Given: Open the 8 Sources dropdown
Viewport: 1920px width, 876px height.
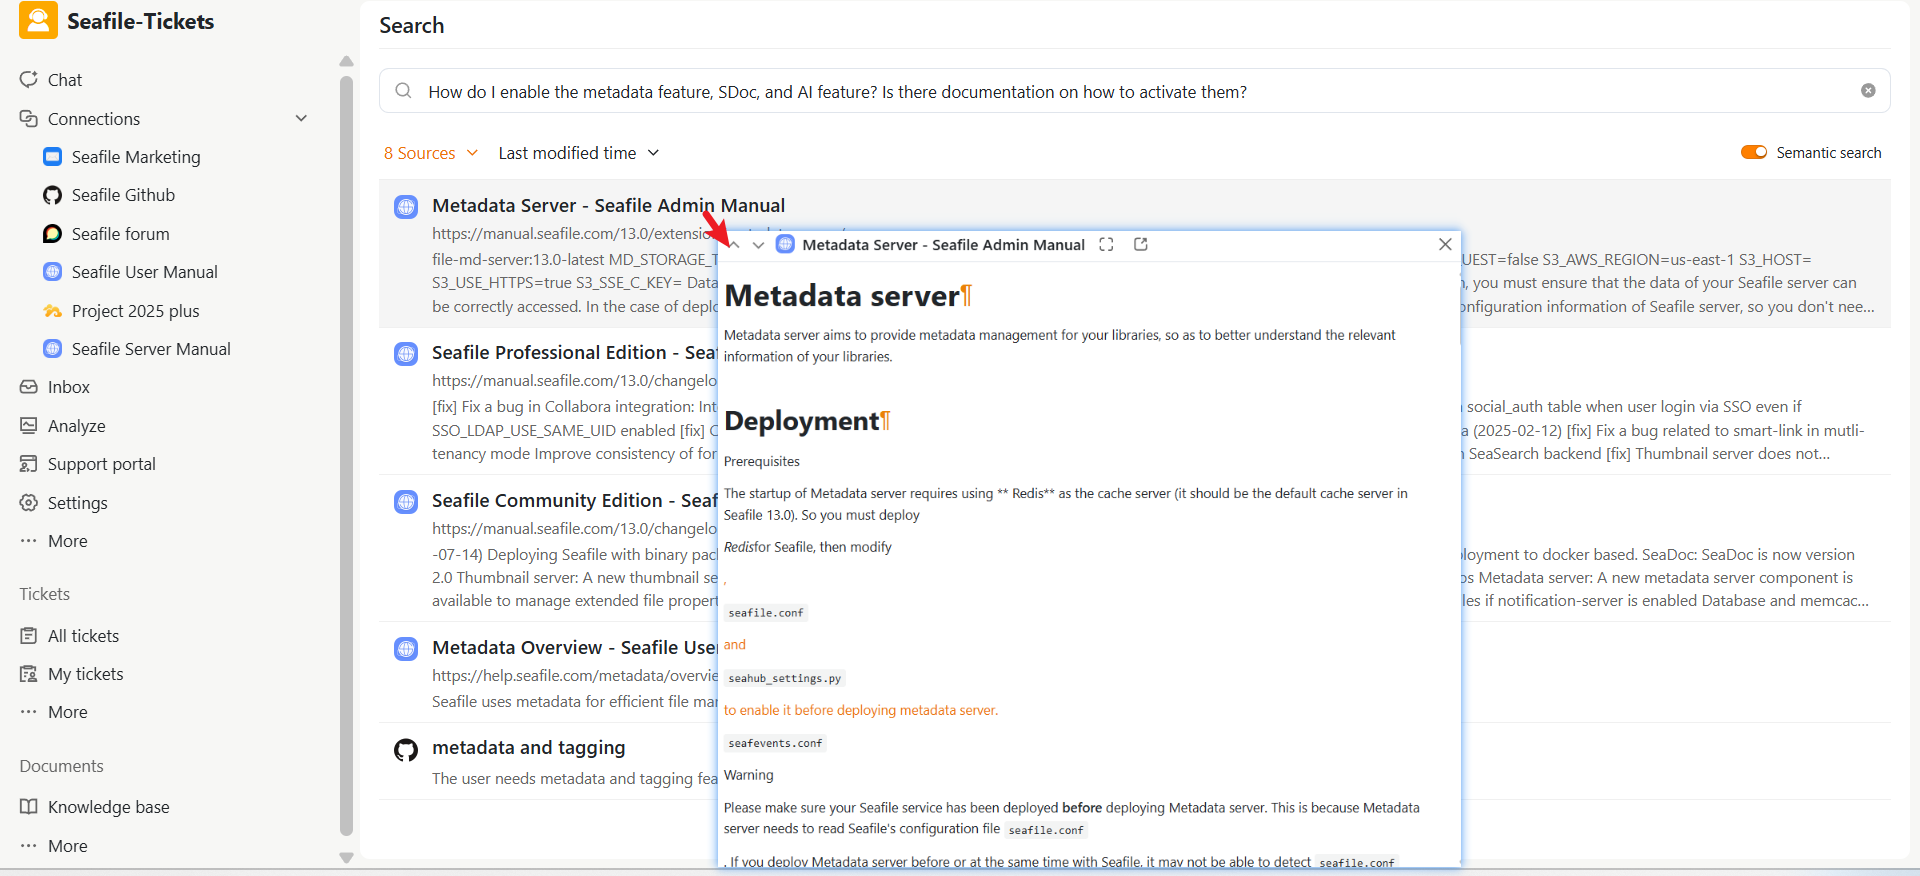Looking at the screenshot, I should (x=431, y=153).
